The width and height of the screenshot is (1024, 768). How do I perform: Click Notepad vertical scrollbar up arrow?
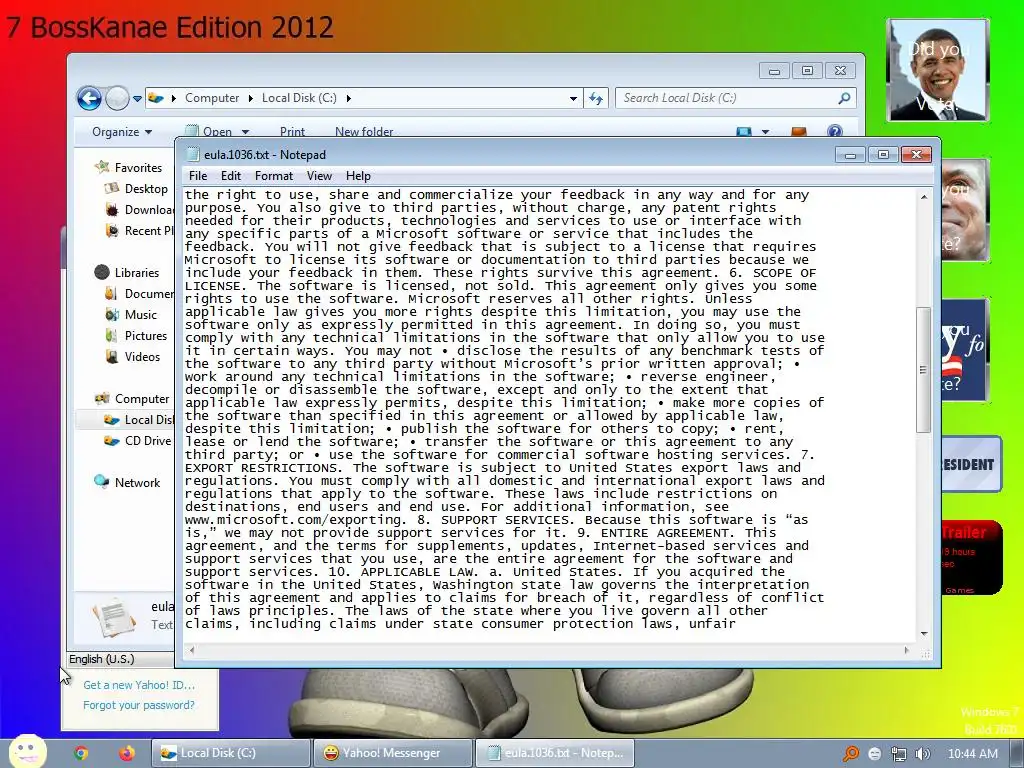coord(923,196)
